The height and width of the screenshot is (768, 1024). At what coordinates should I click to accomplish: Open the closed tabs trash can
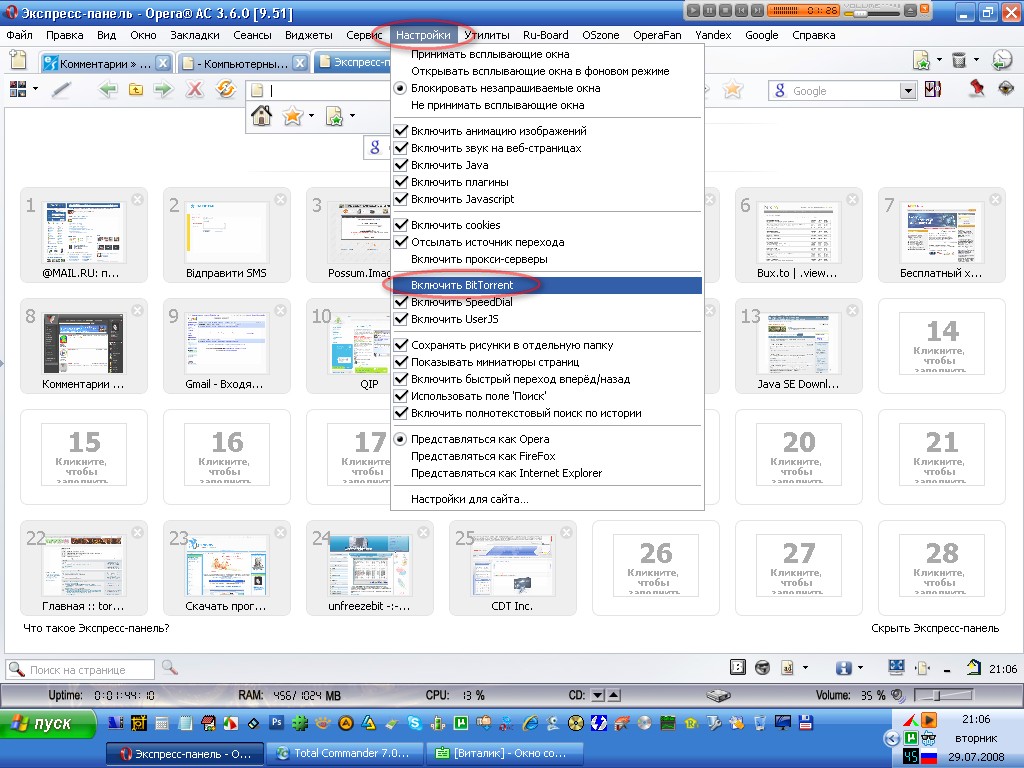(x=959, y=60)
